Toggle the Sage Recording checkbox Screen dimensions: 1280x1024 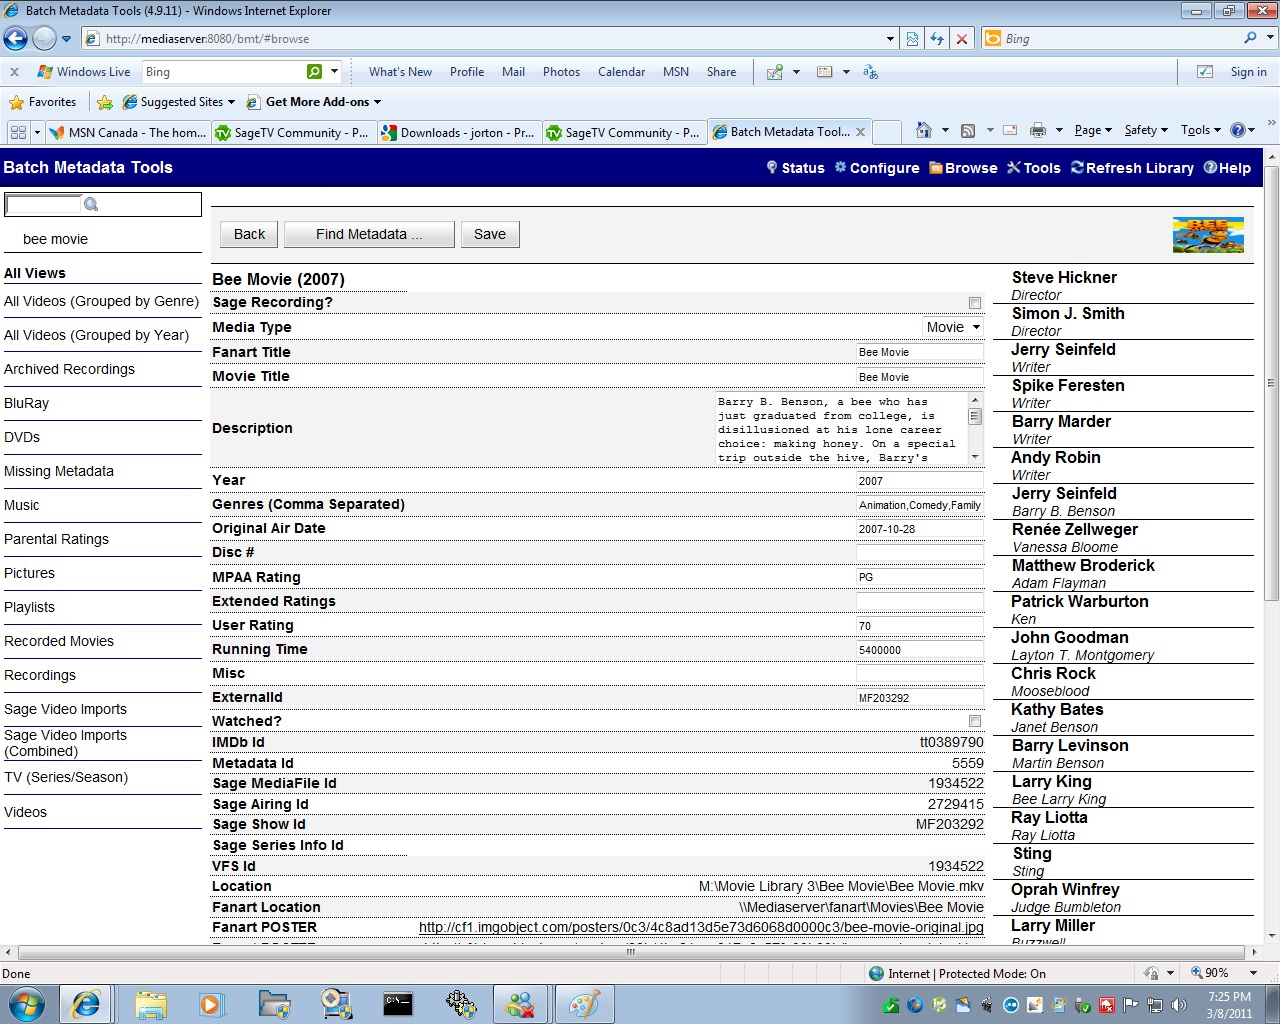pyautogui.click(x=975, y=303)
